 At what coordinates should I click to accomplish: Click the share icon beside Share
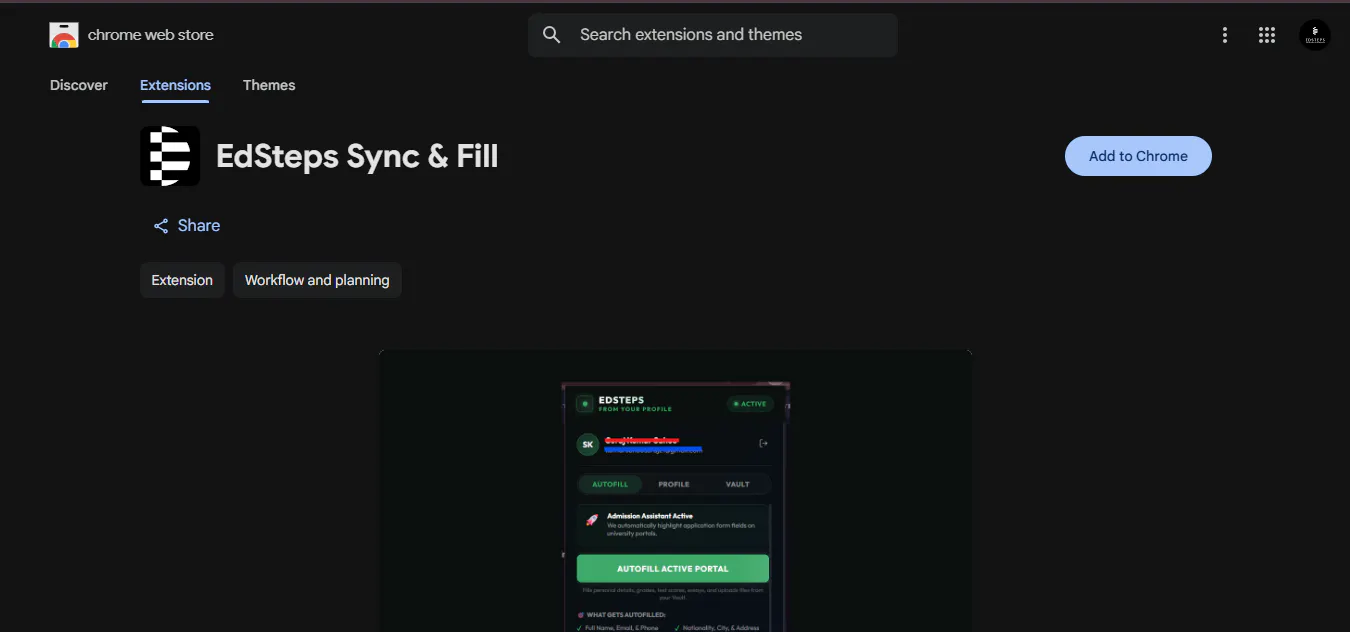pos(161,226)
